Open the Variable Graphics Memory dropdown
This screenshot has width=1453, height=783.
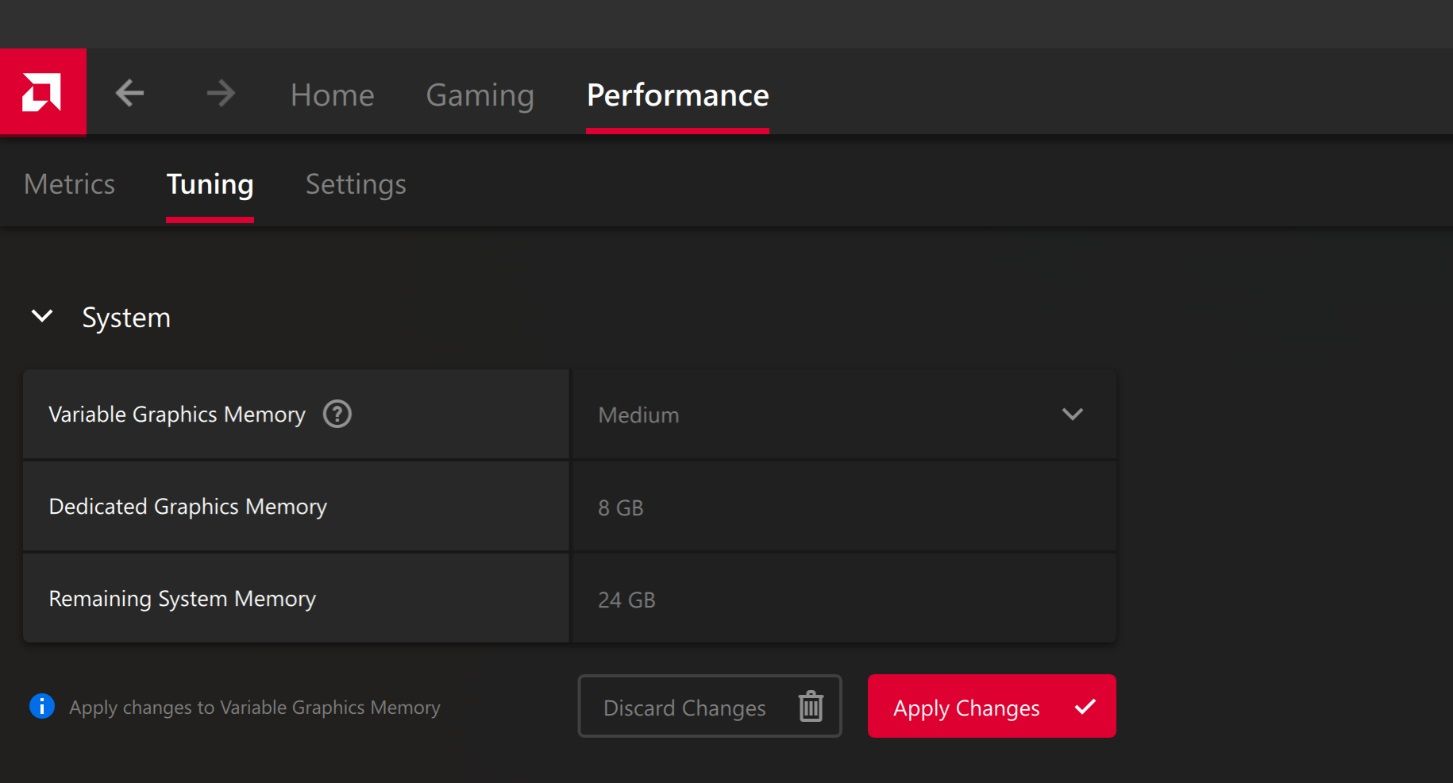843,414
